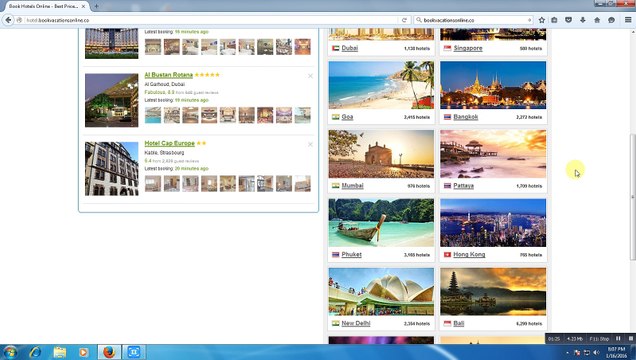Click the UAE flag beside Dubai
Viewport: 636px width, 360px height.
pyautogui.click(x=335, y=48)
